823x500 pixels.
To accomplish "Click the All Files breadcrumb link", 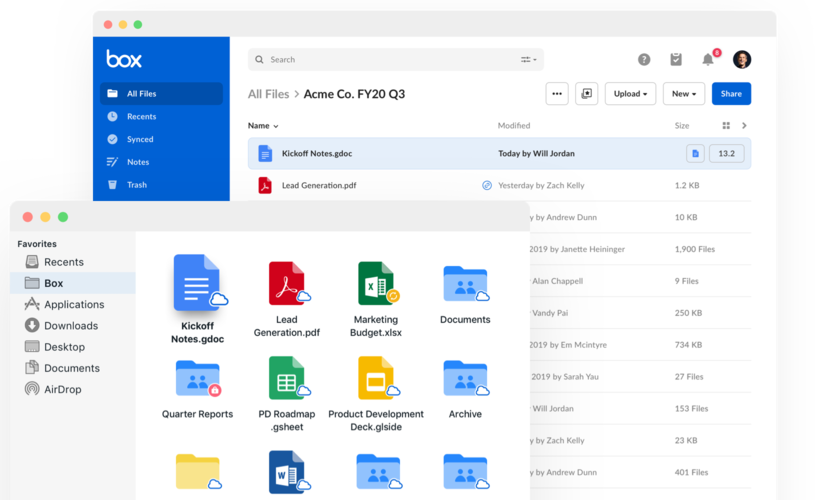I will (268, 94).
